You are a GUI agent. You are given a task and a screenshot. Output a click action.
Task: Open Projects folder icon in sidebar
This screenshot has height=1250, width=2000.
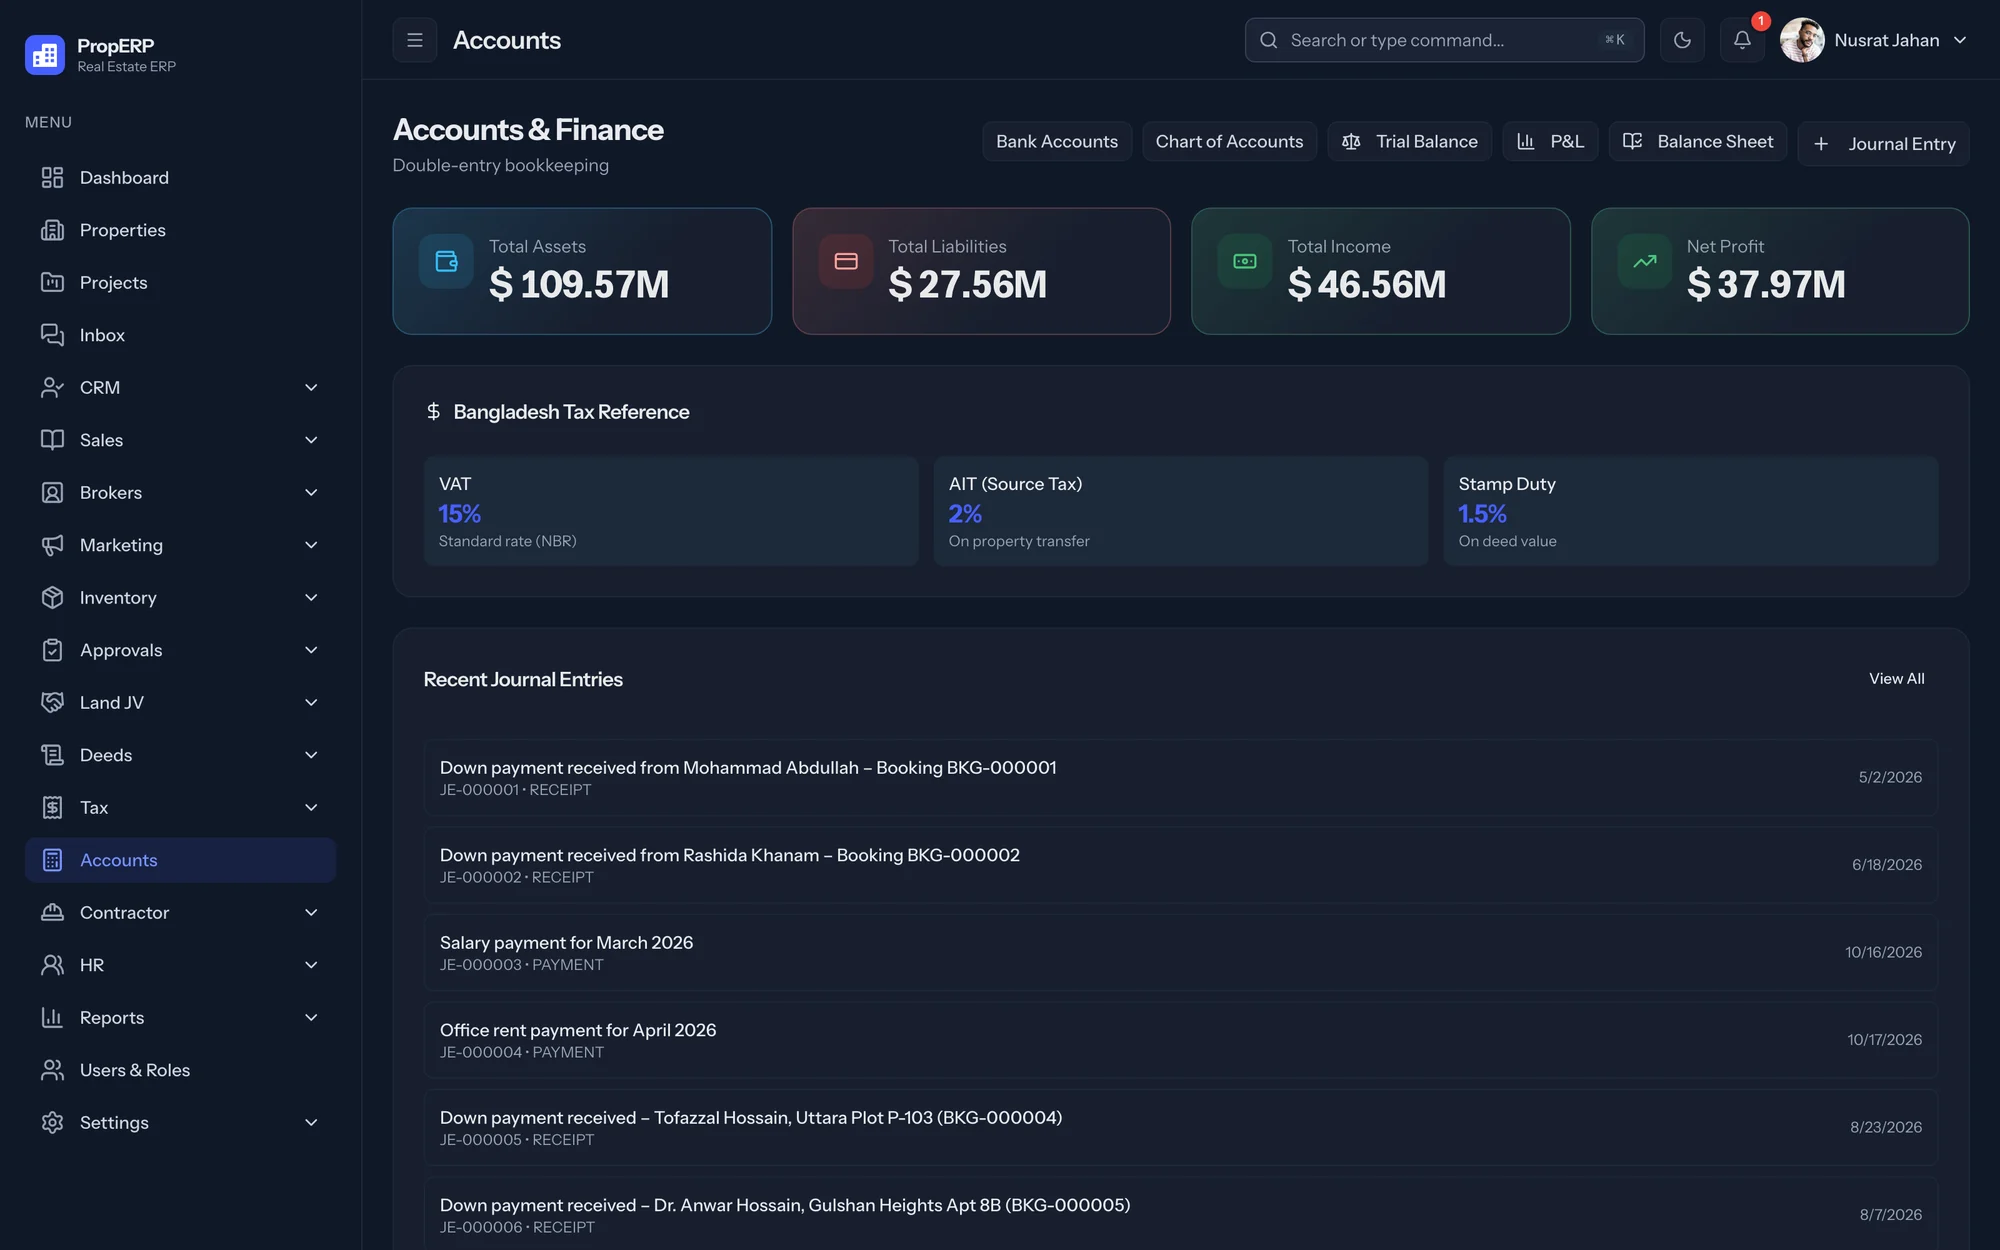coord(52,283)
